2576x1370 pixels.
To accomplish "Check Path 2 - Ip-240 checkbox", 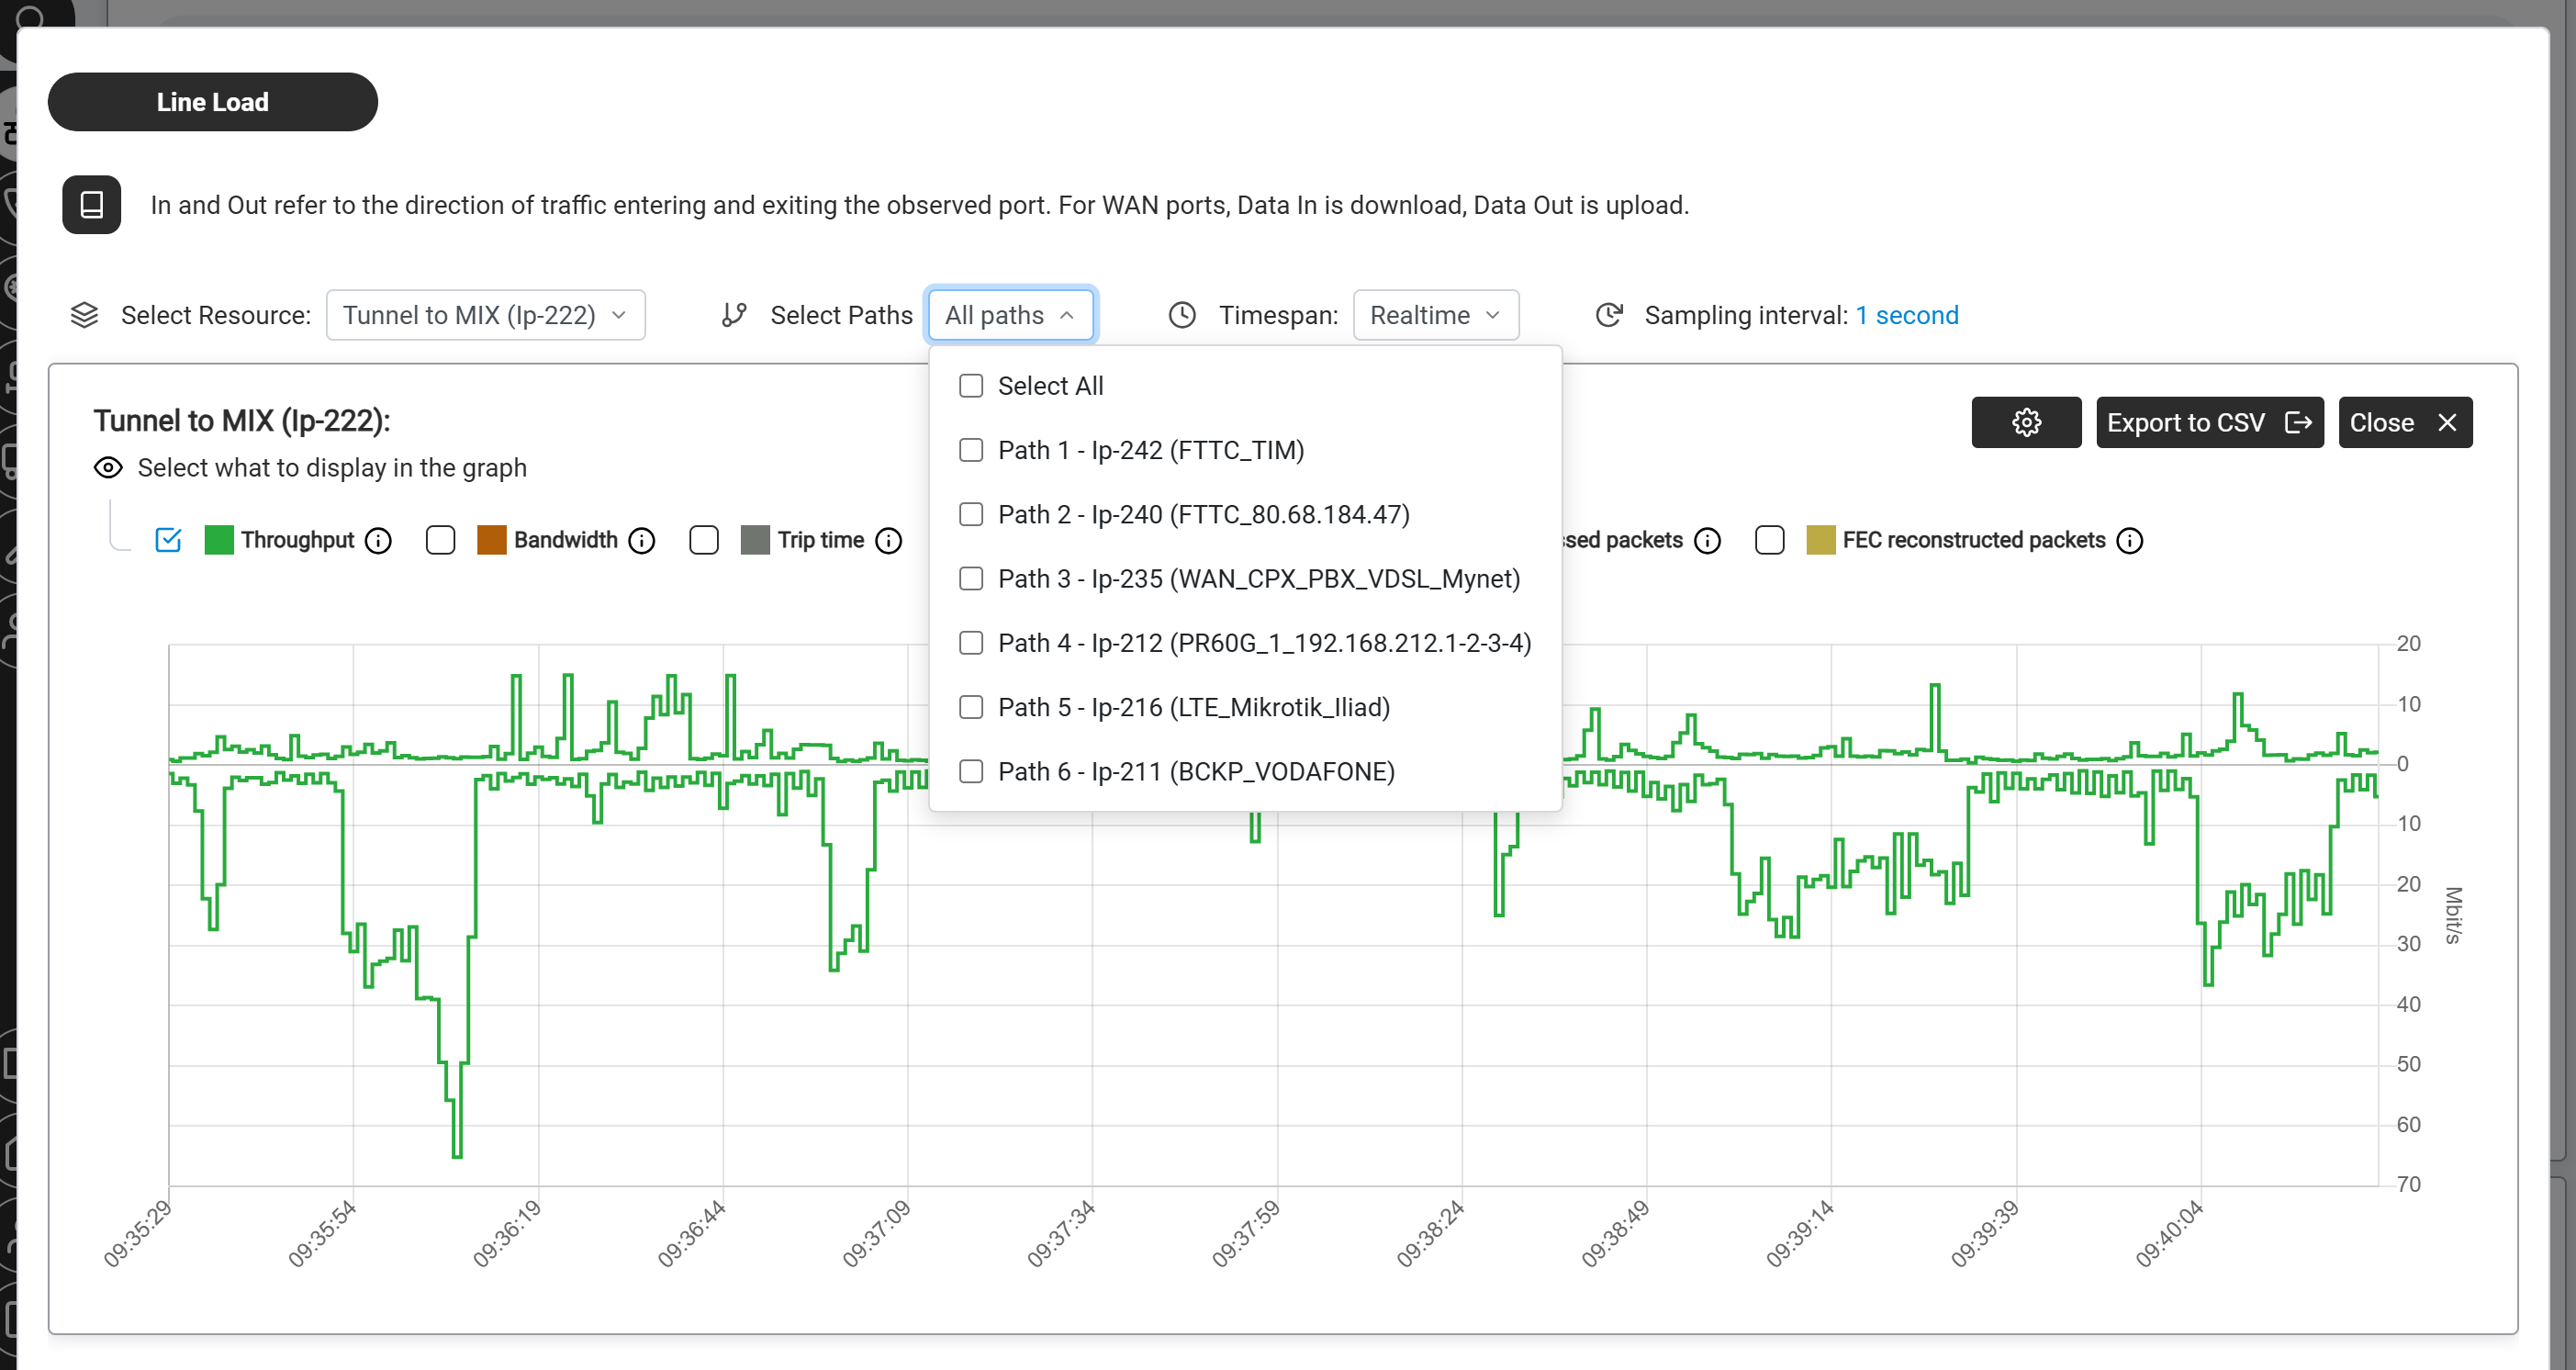I will click(971, 514).
